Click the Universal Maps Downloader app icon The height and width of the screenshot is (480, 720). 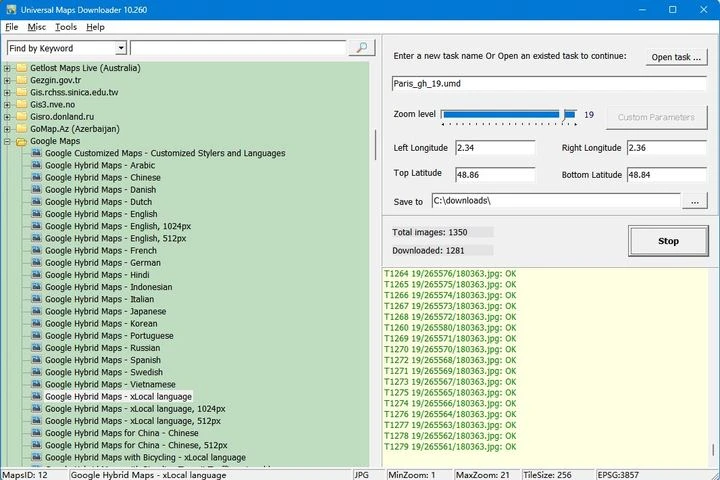[x=11, y=10]
